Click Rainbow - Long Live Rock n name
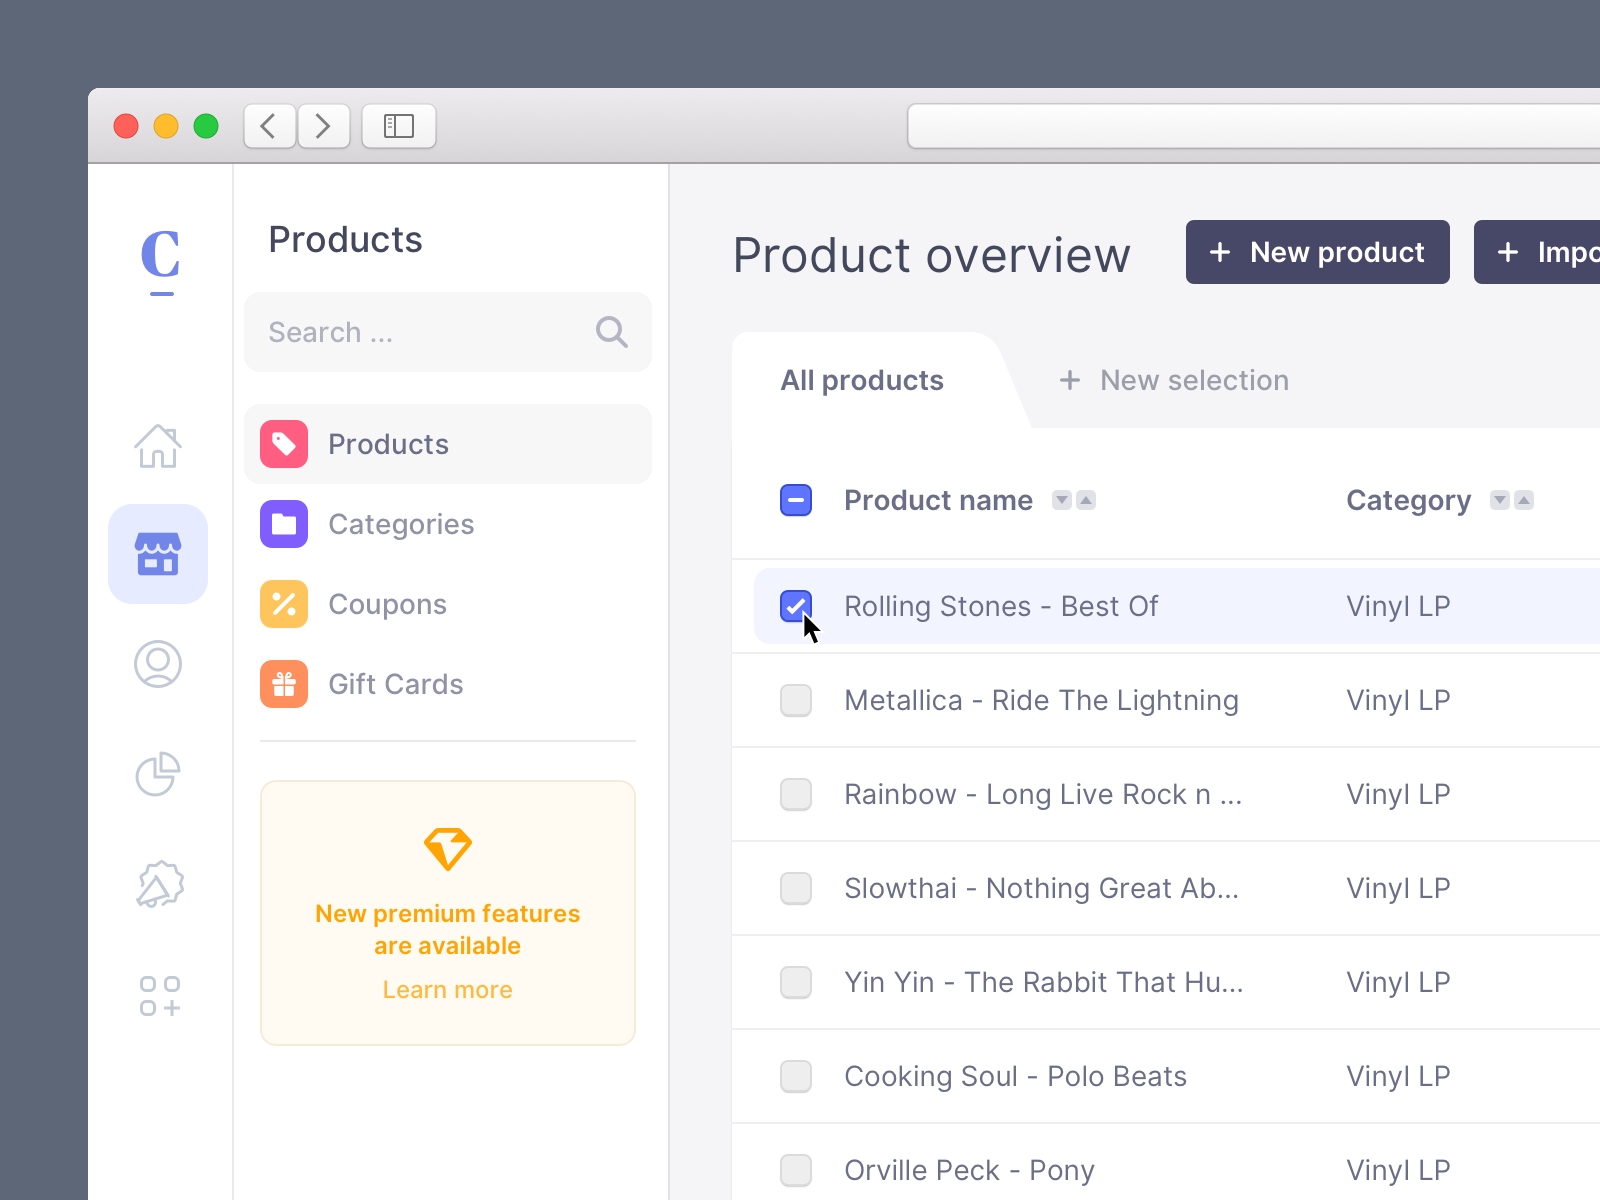 point(1043,794)
